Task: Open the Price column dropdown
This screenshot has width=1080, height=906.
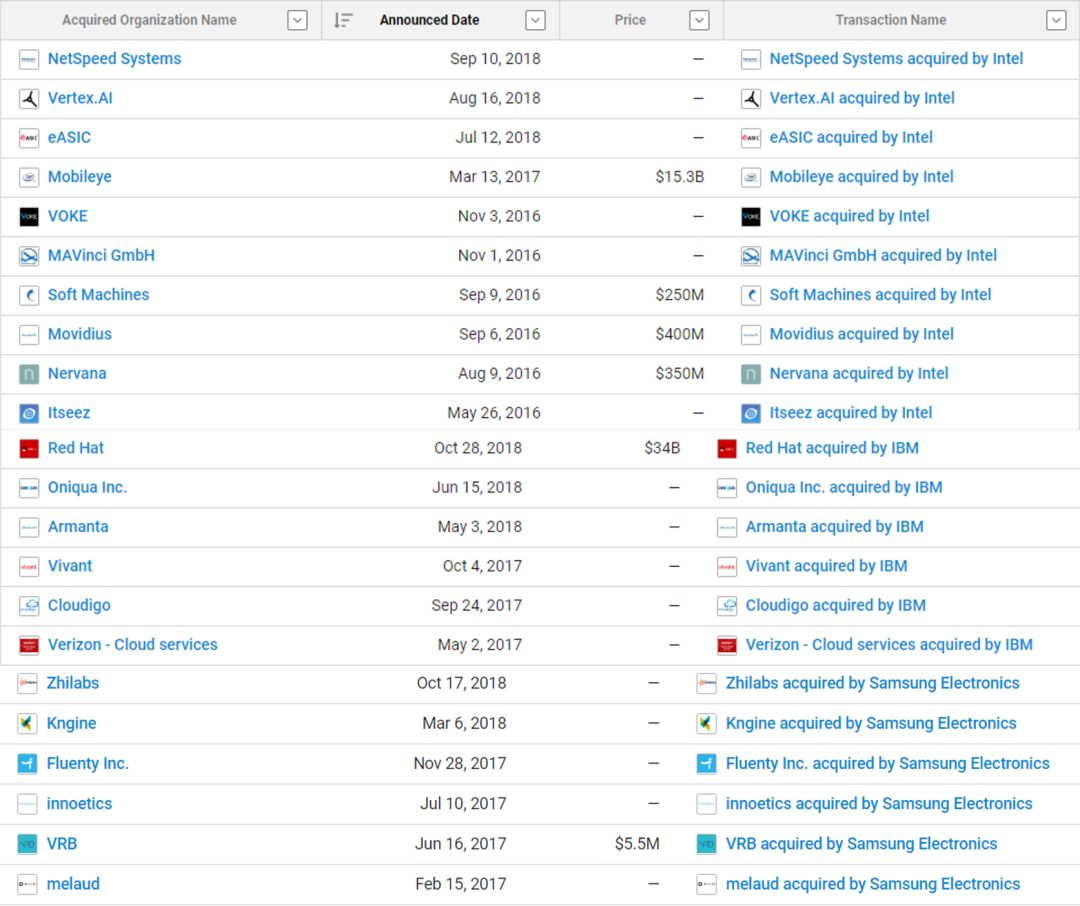Action: point(699,21)
